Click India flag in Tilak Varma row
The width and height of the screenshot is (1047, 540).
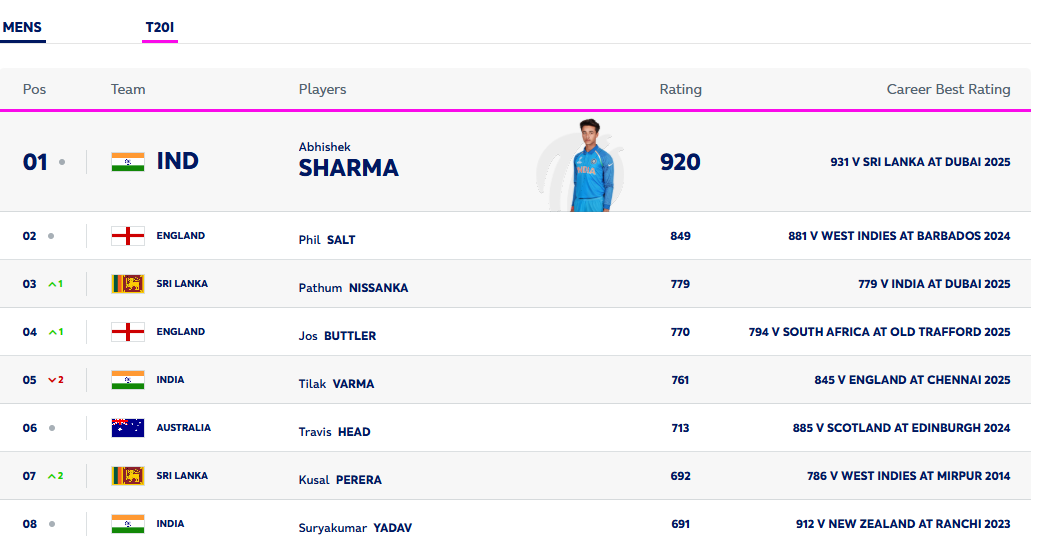coord(128,380)
